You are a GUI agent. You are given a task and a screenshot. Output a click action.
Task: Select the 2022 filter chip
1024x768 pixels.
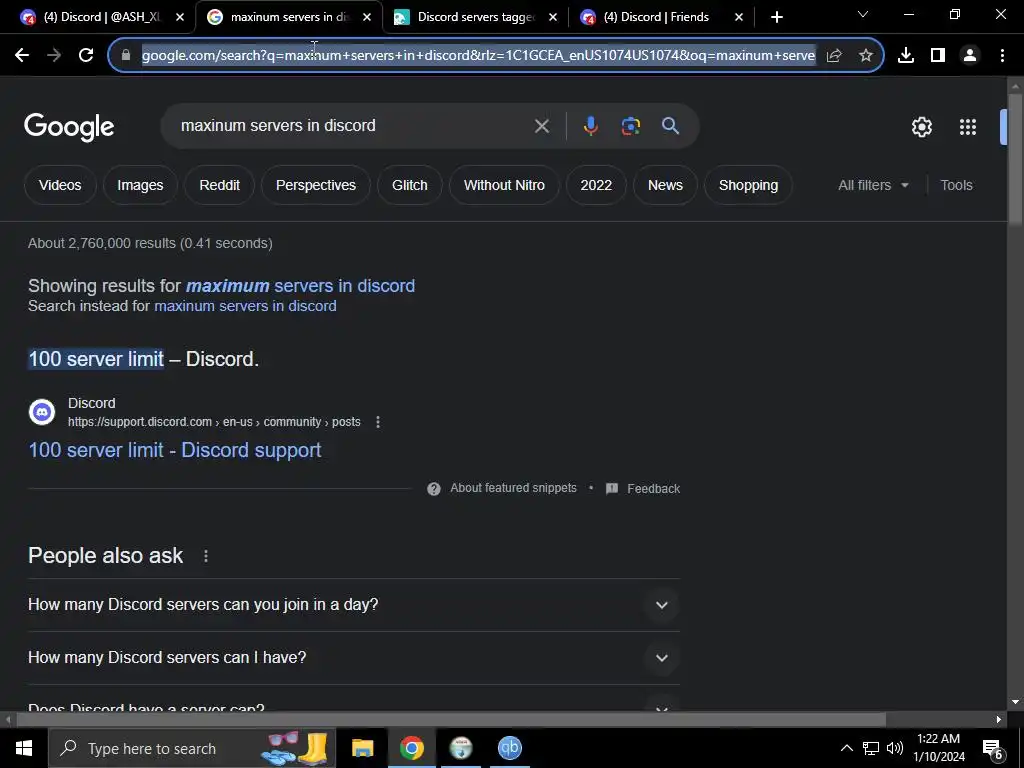pos(596,185)
